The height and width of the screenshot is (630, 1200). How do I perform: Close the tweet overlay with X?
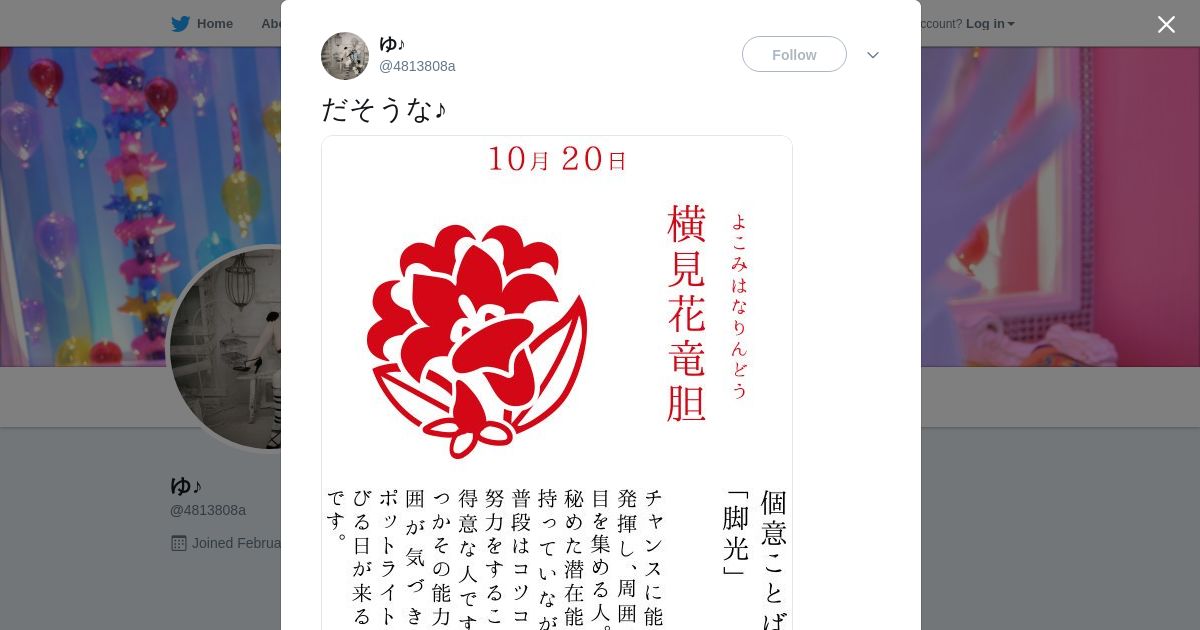1166,24
